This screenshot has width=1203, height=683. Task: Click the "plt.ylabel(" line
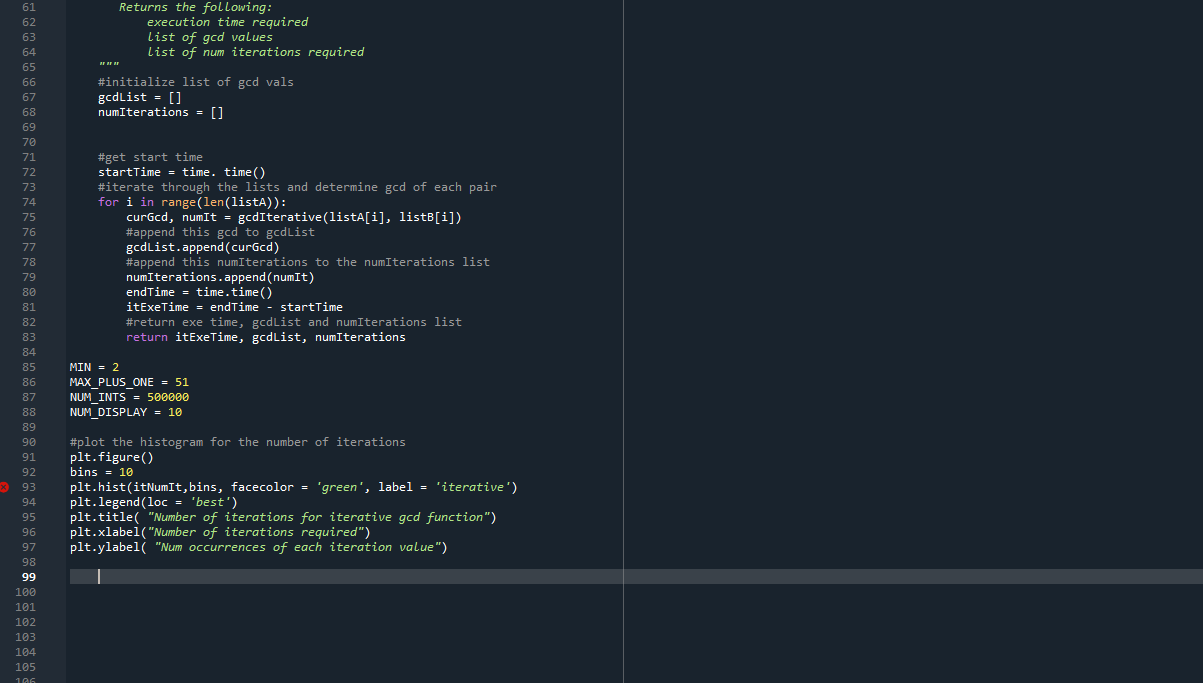click(259, 547)
